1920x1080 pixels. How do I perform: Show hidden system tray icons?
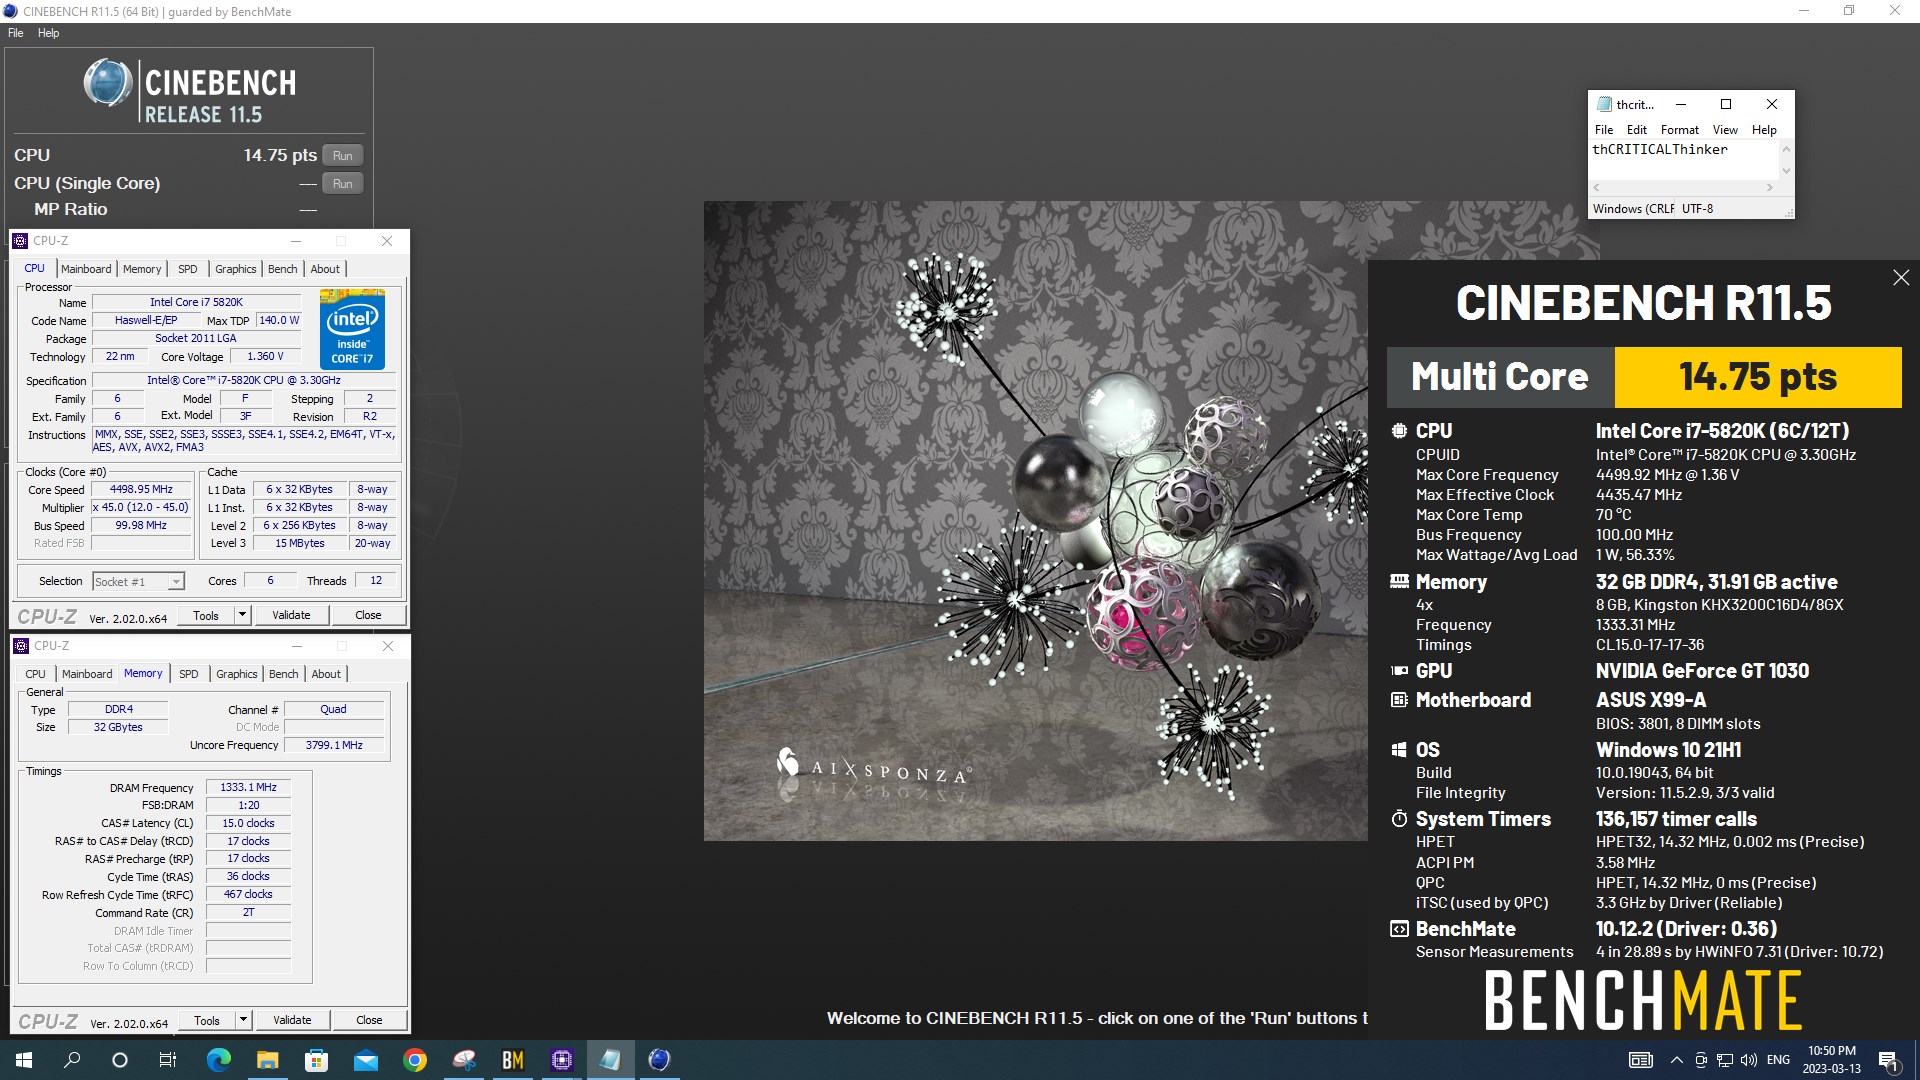coord(1676,1060)
